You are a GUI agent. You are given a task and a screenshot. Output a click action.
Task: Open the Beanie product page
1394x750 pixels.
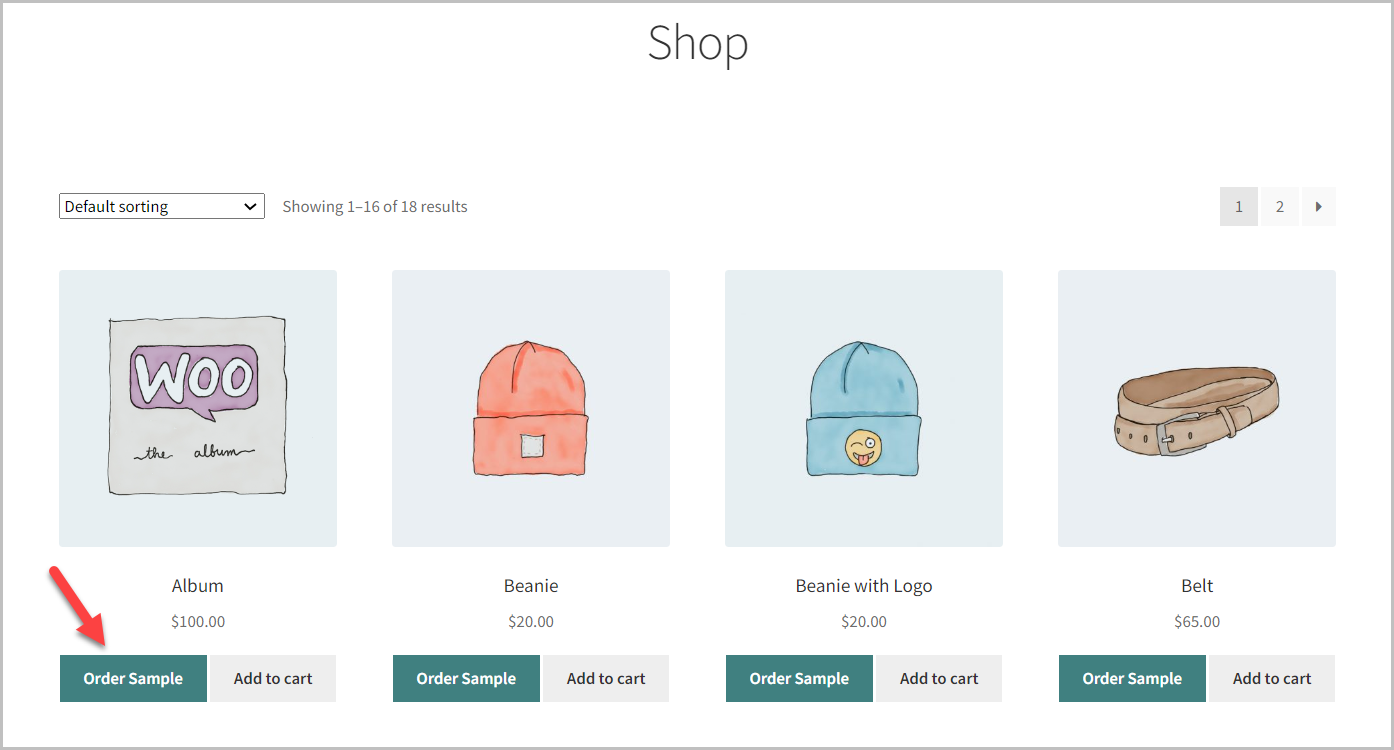coord(530,585)
